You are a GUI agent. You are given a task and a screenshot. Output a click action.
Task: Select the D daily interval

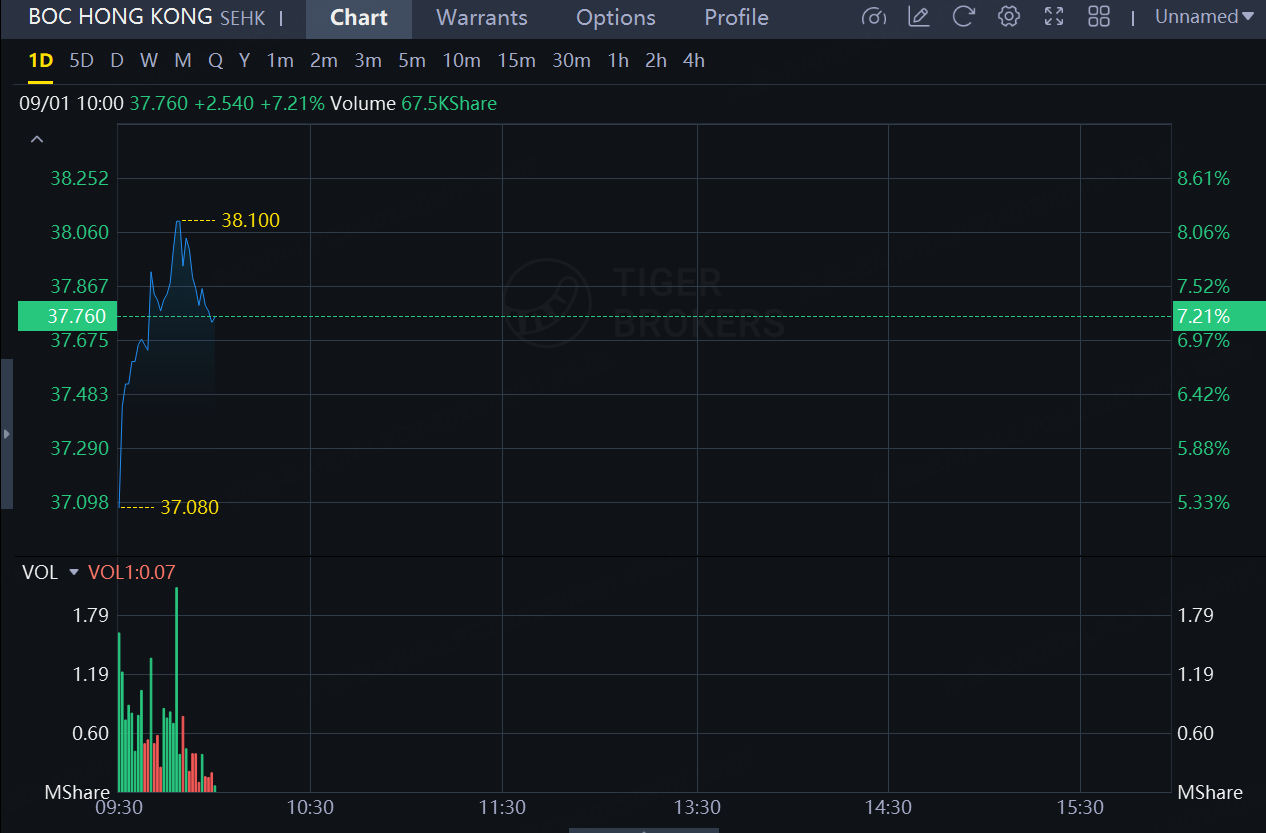click(x=117, y=61)
